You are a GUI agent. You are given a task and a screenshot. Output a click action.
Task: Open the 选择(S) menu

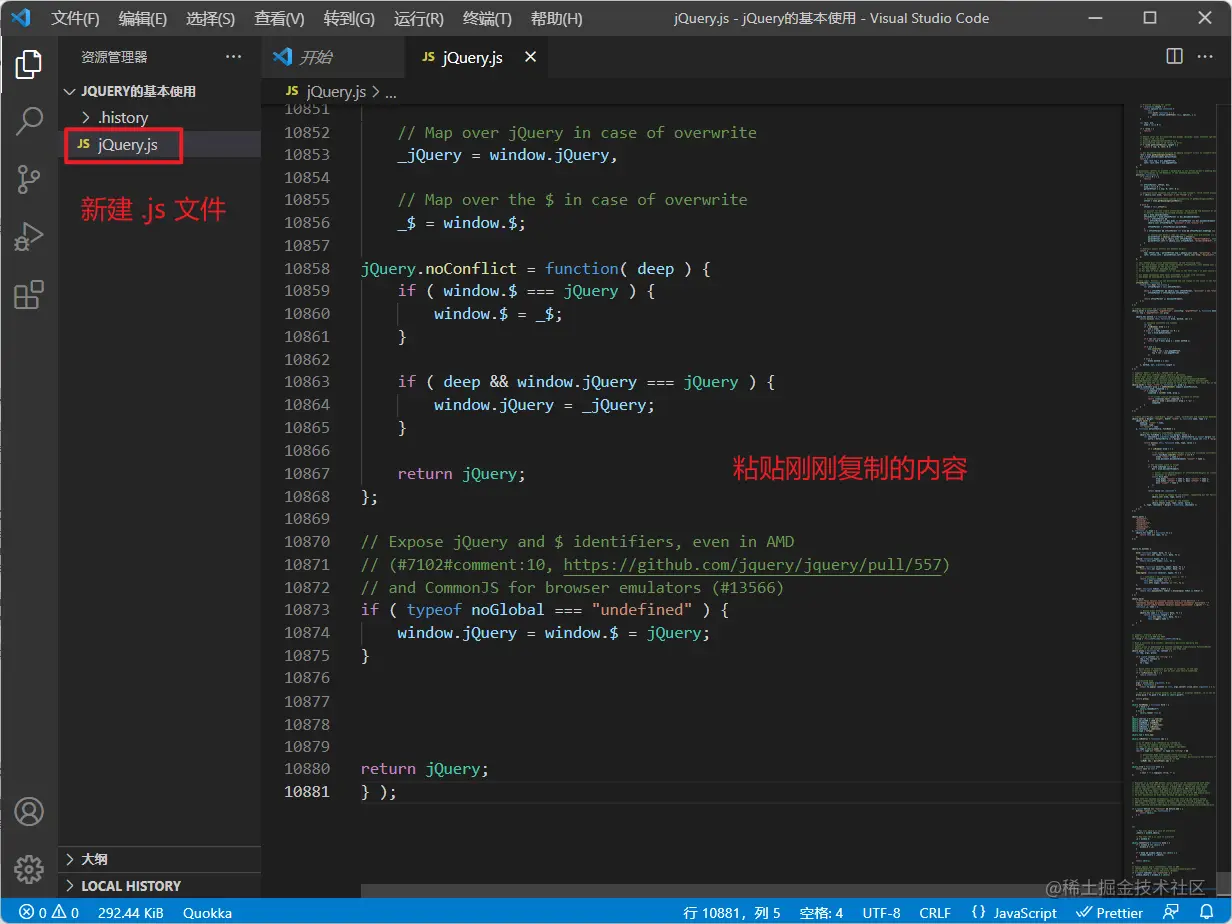click(210, 19)
